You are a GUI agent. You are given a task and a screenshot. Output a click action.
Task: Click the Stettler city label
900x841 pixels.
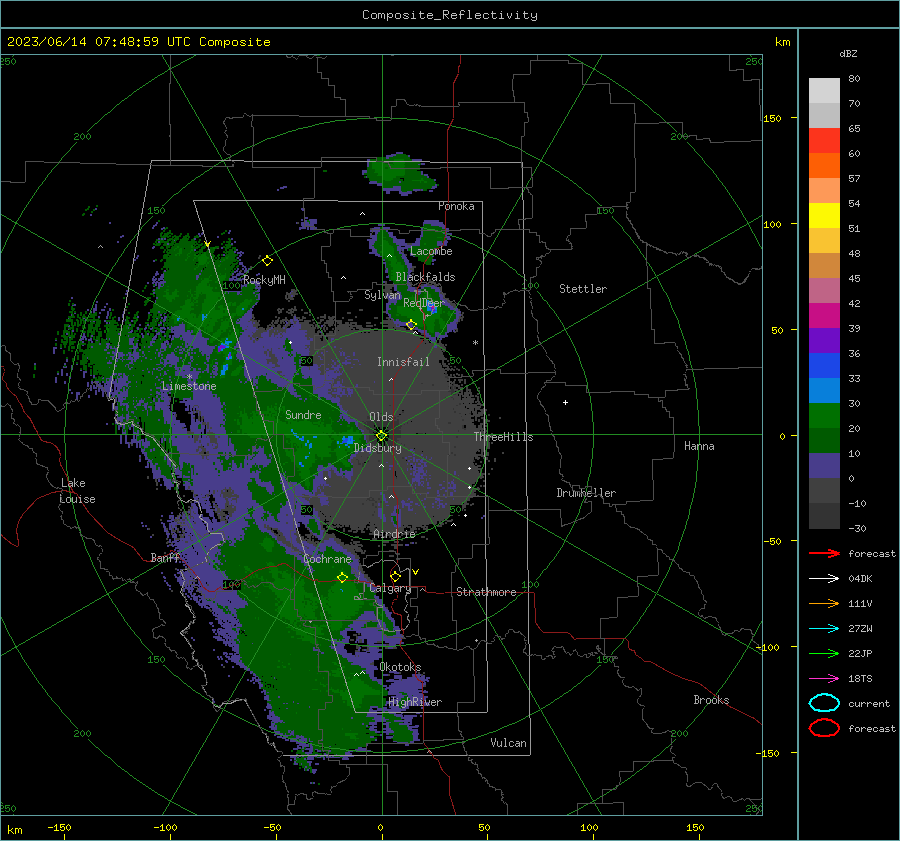(x=583, y=289)
